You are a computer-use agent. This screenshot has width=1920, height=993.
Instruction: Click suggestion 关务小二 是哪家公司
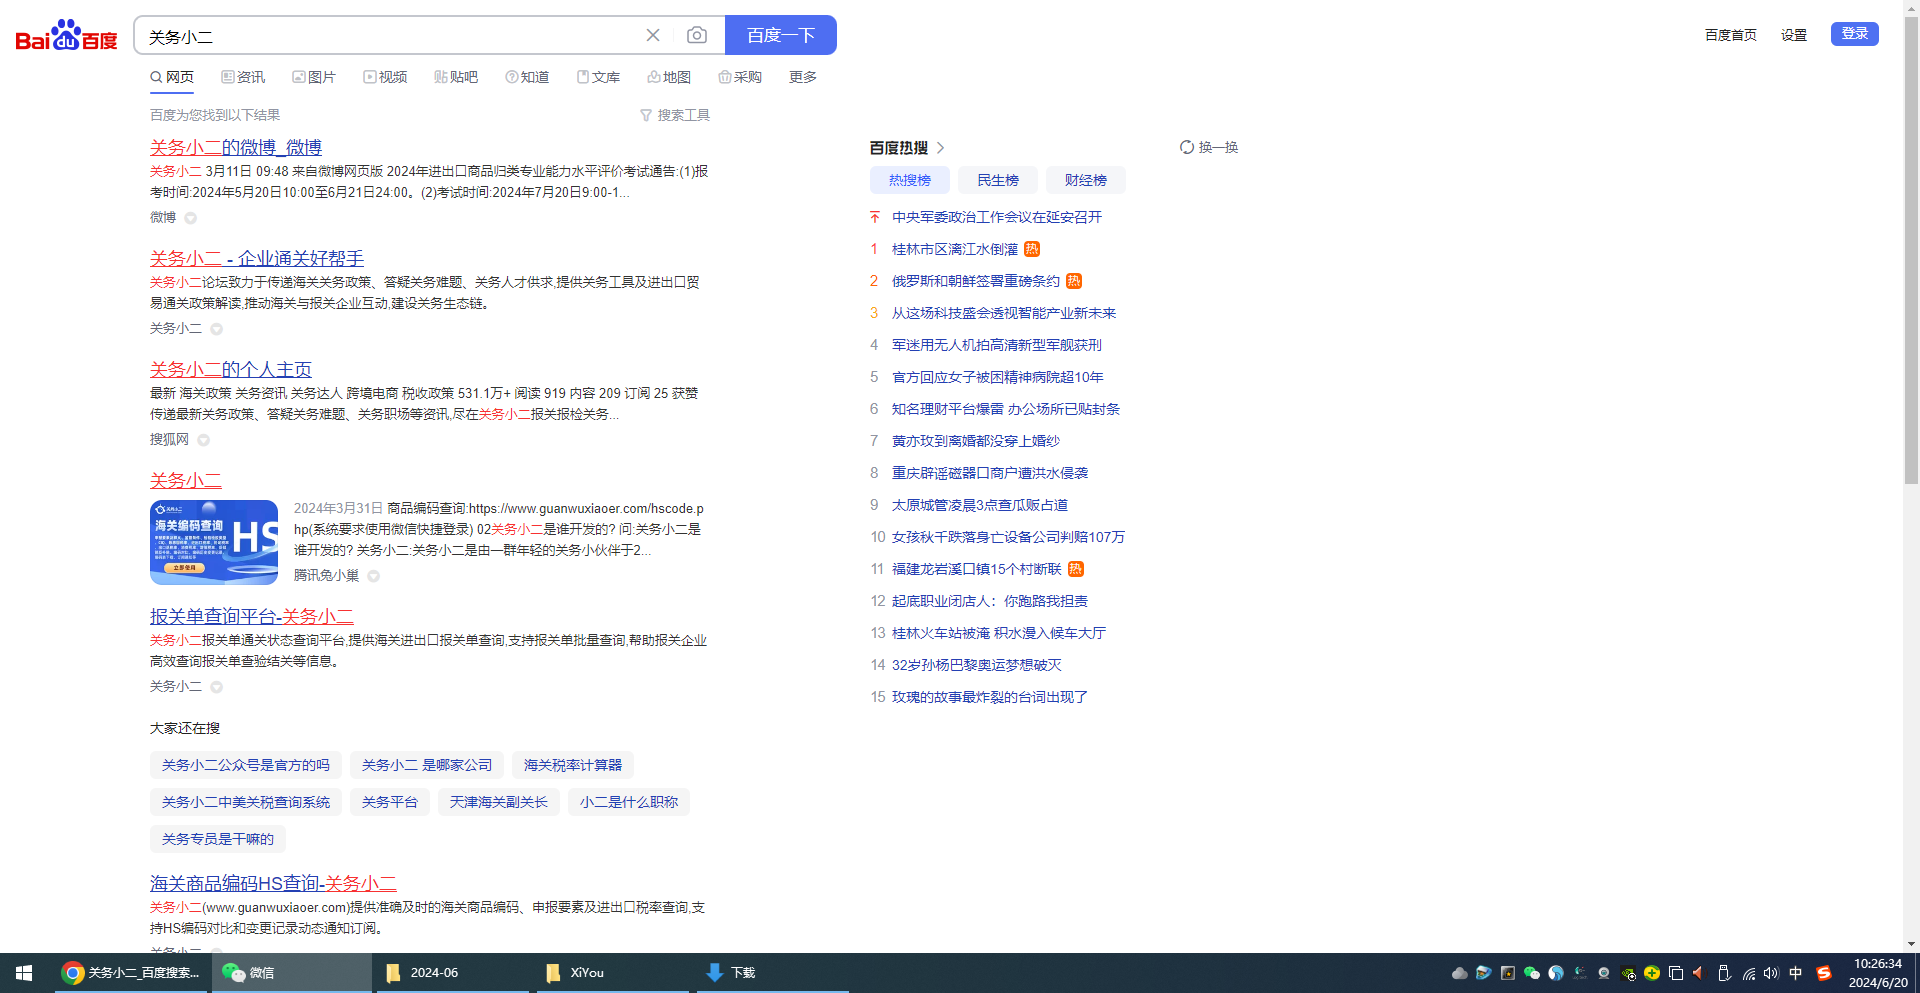coord(427,765)
